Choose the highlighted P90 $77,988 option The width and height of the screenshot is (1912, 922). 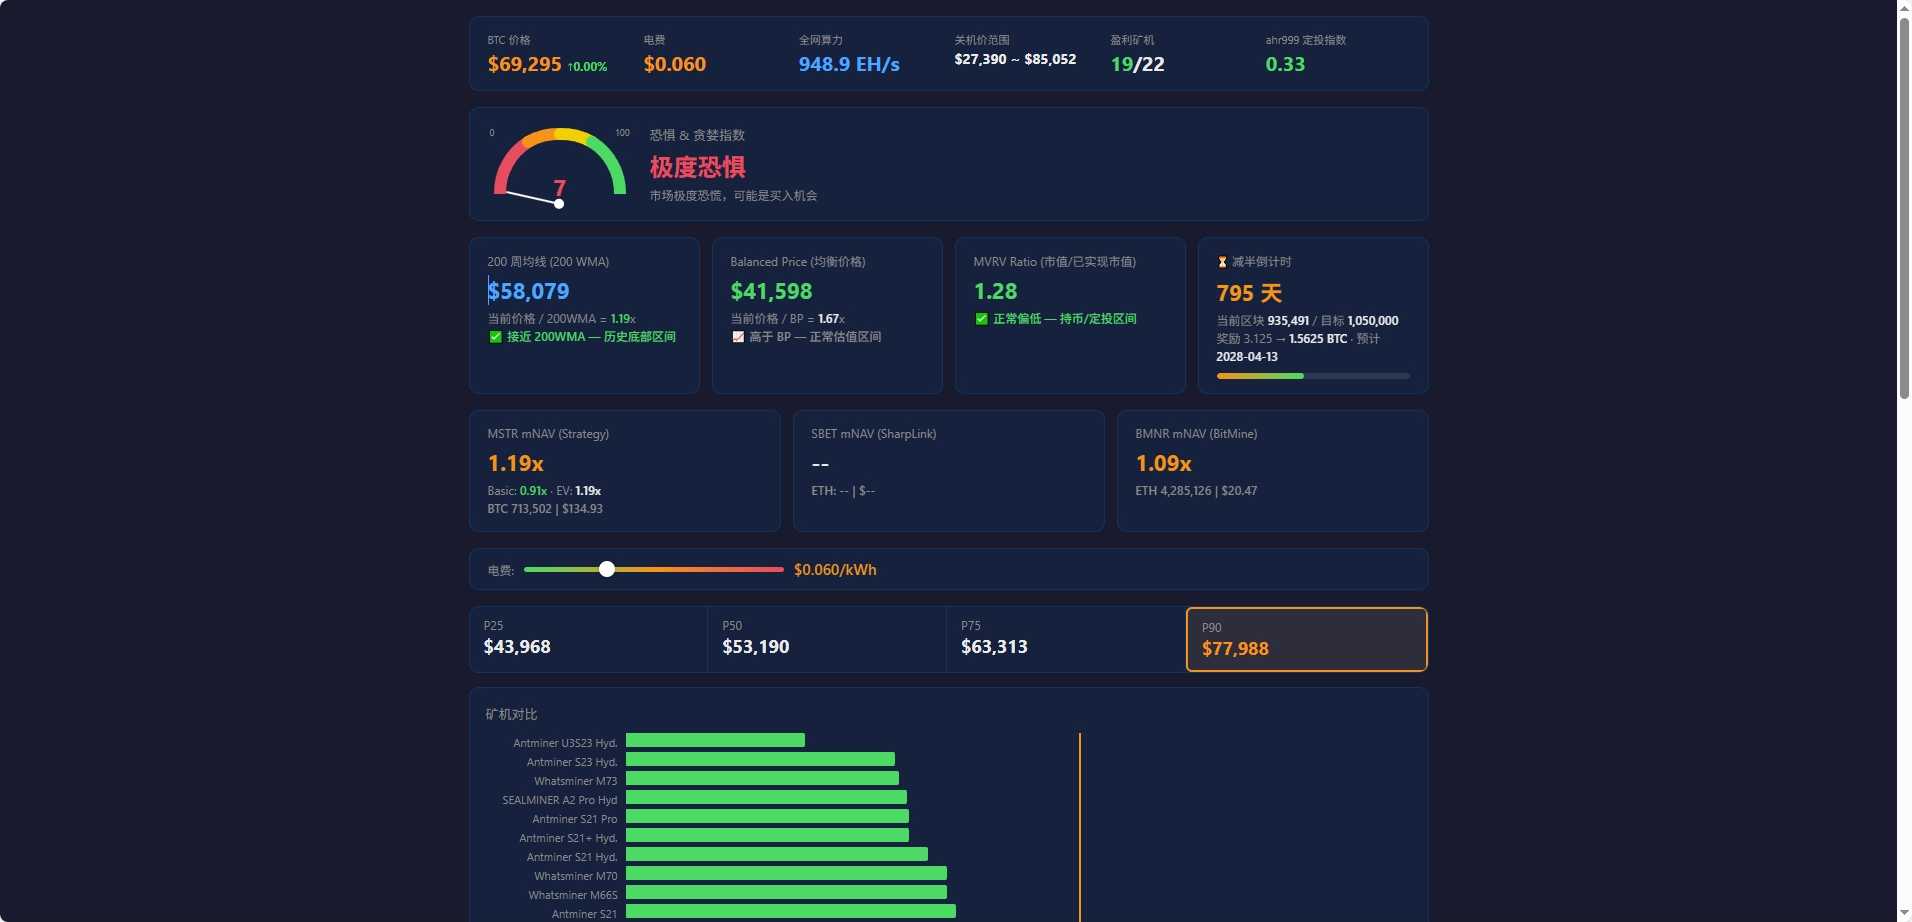pyautogui.click(x=1306, y=639)
